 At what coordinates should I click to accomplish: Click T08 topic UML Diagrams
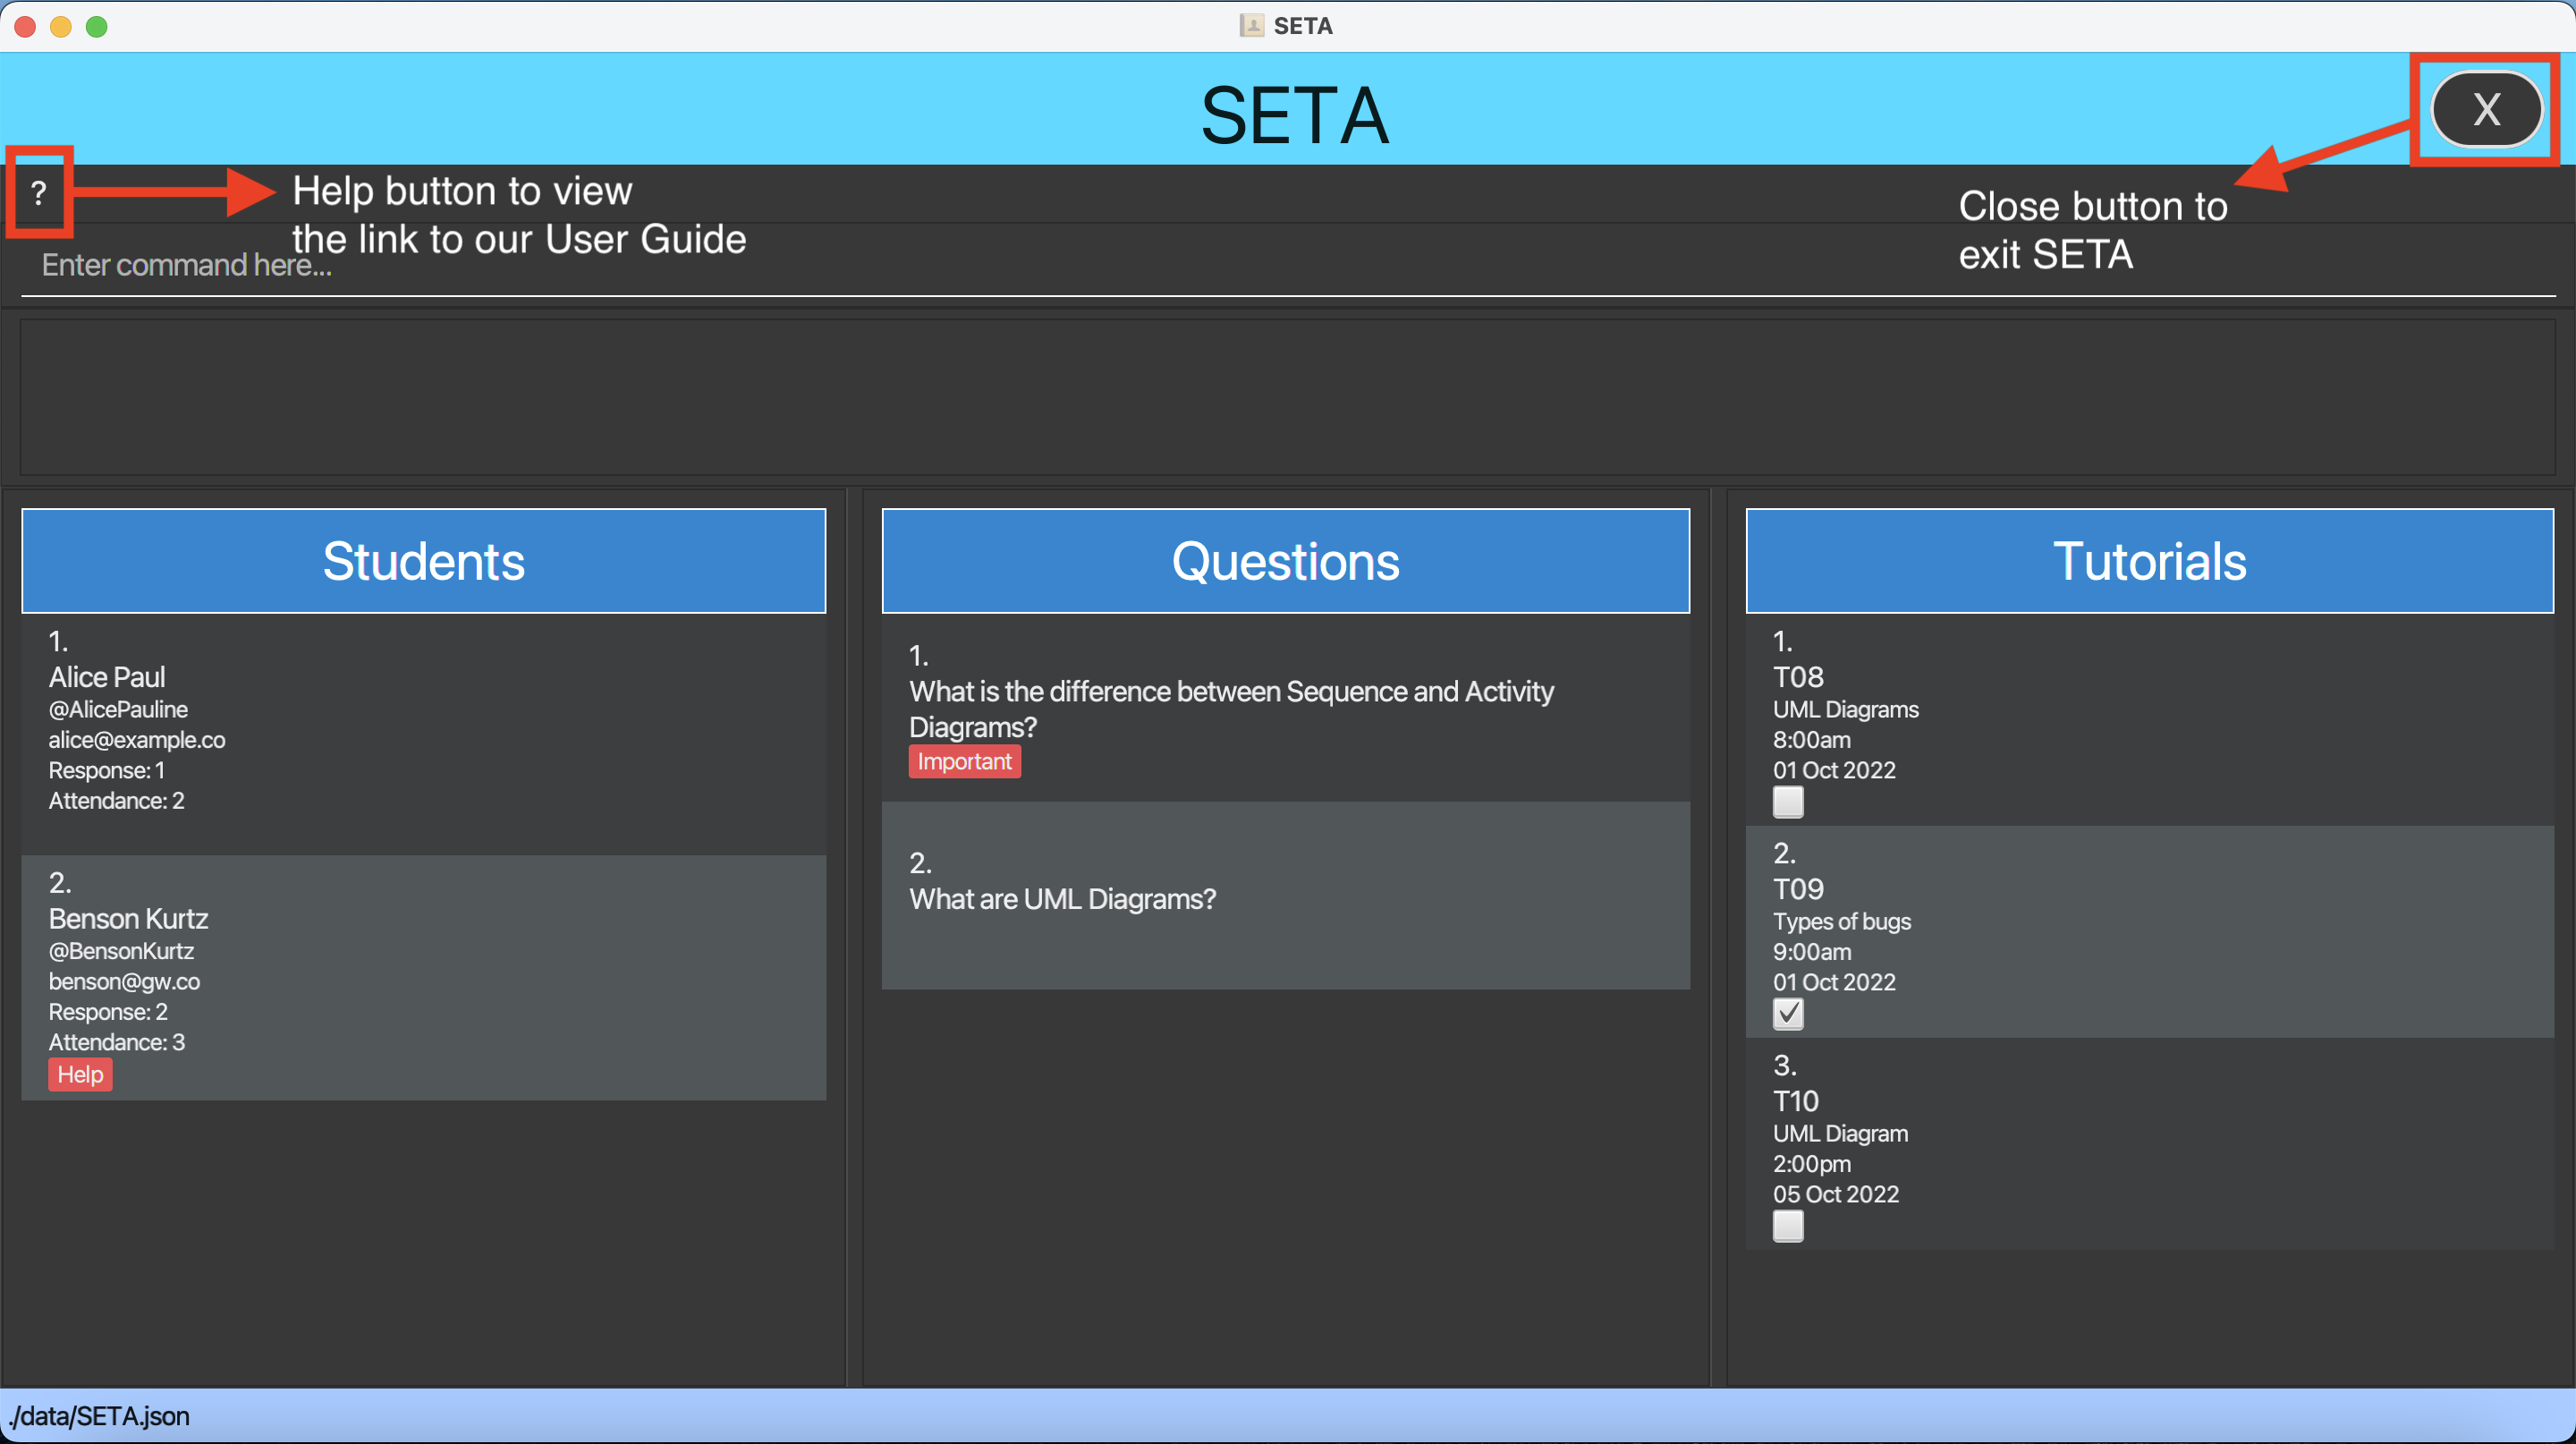pos(1846,710)
